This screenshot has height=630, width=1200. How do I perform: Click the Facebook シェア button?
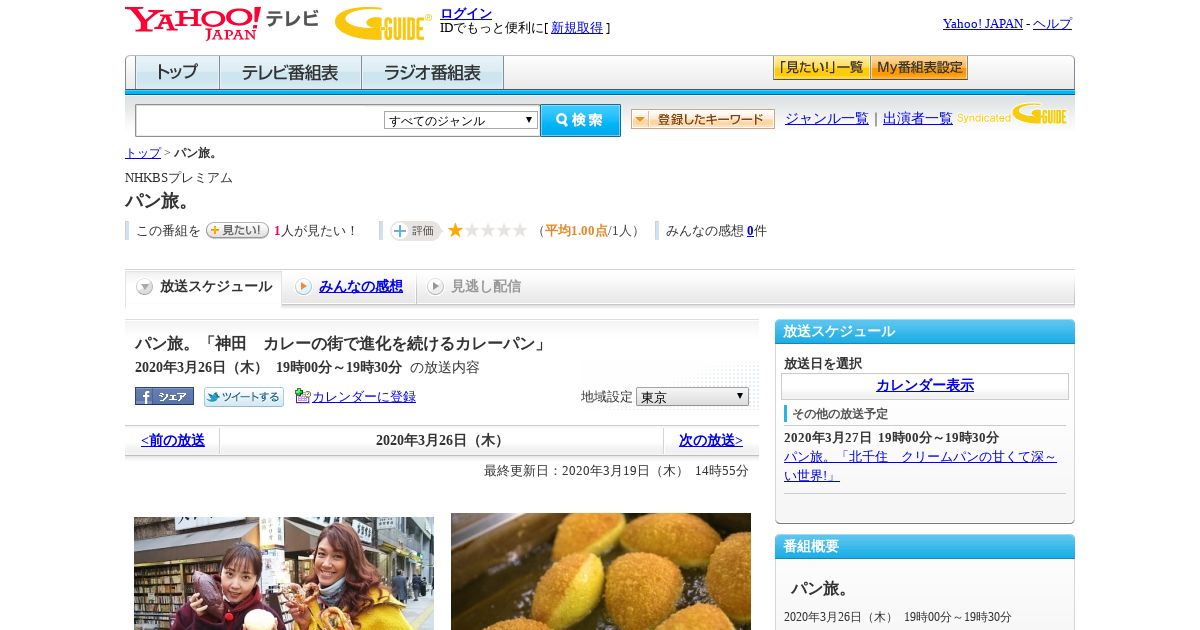click(x=164, y=396)
